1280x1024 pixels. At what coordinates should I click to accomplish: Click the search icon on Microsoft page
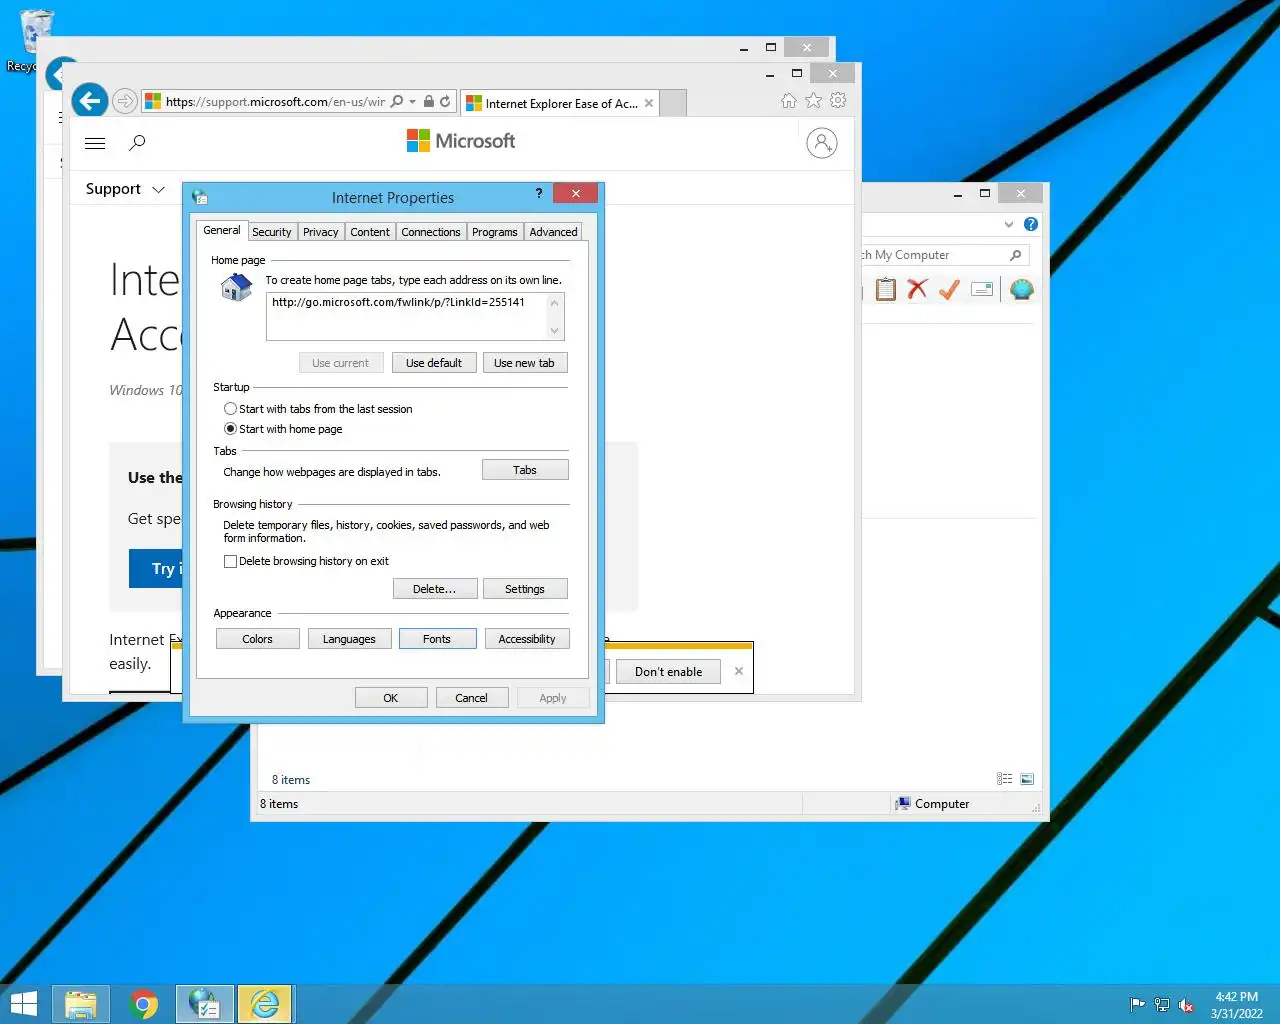coord(138,143)
